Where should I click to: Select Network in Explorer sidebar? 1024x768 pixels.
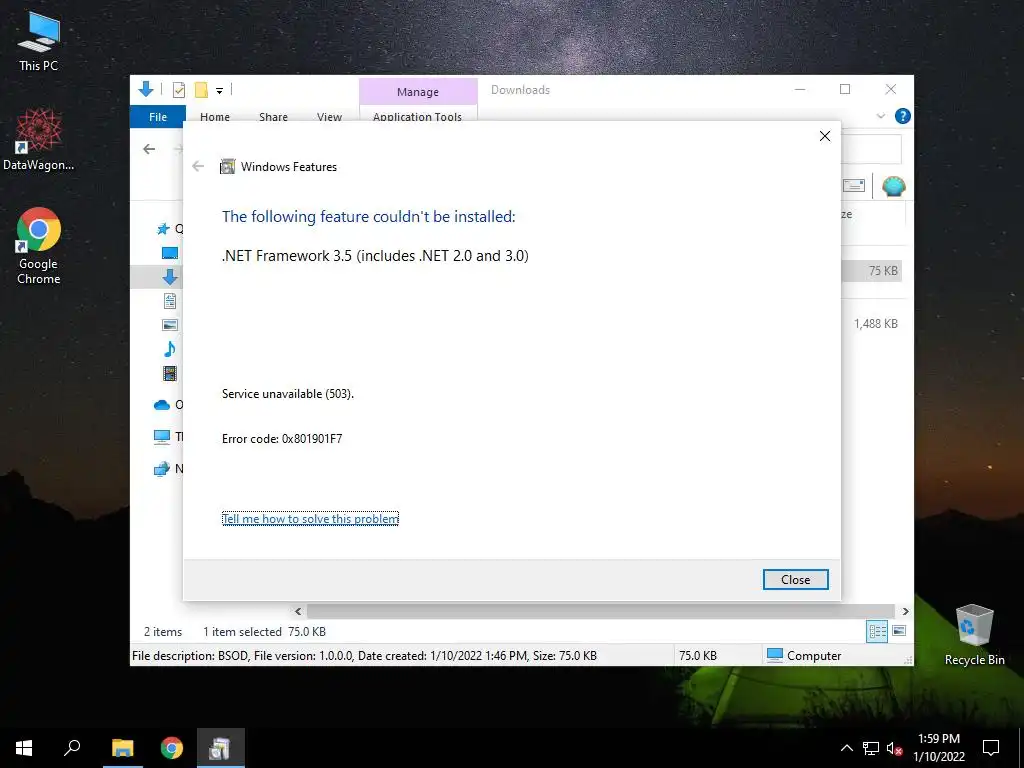click(162, 468)
